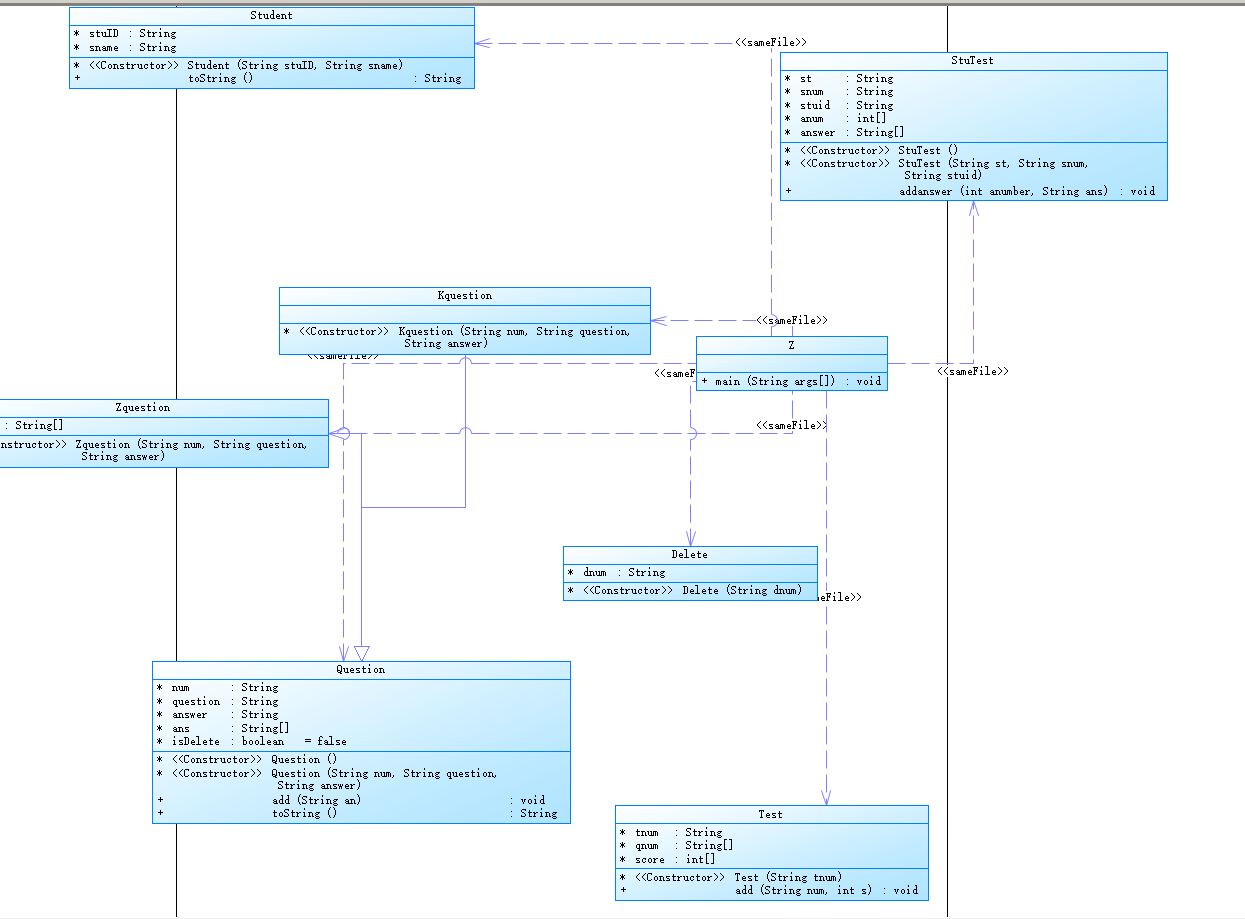Click the stuID : String attribute
Image resolution: width=1245 pixels, height=919 pixels.
pos(125,33)
